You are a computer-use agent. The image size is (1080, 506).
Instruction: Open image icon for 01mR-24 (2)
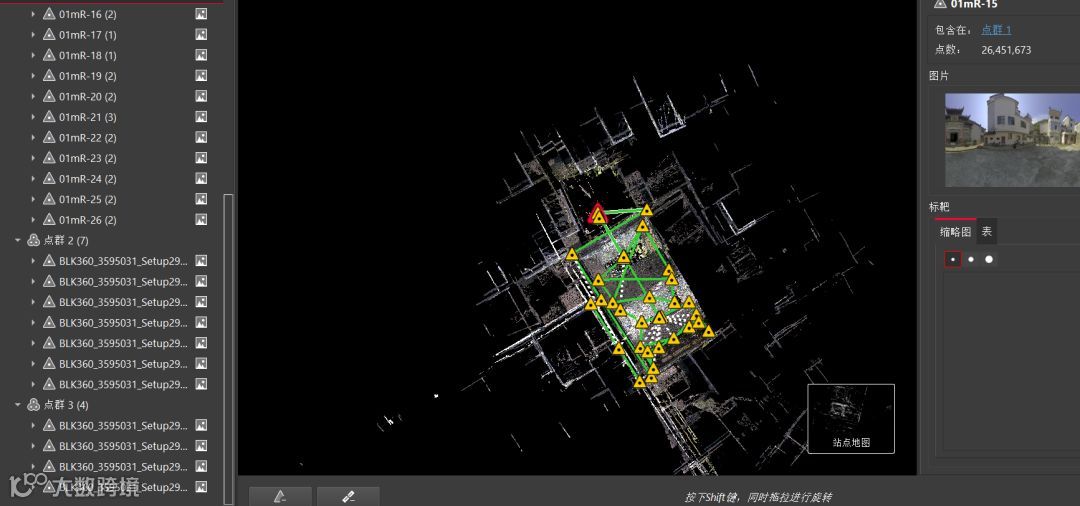tap(201, 179)
